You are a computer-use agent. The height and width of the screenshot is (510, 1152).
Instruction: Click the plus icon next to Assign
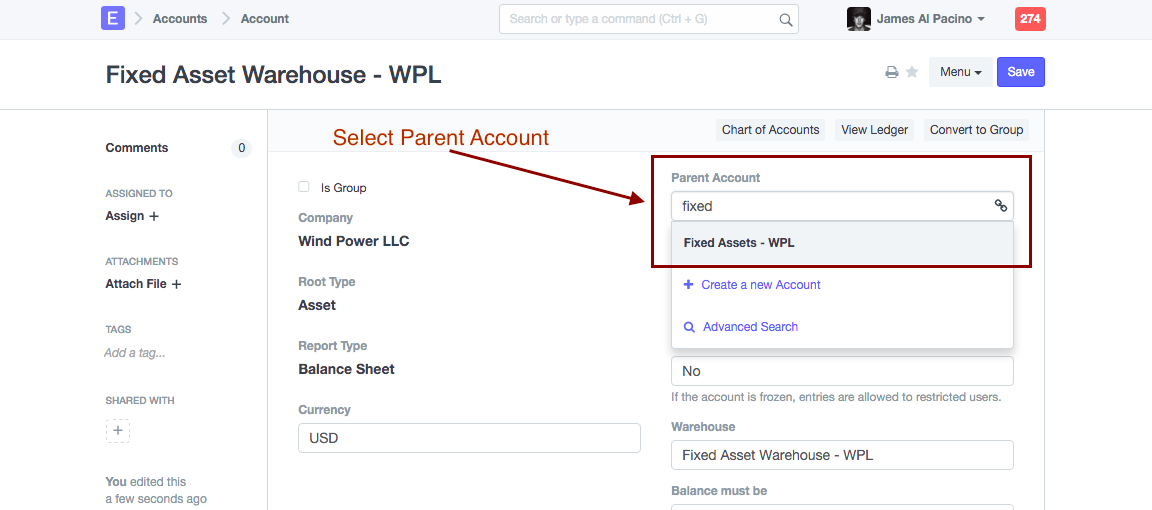pyautogui.click(x=154, y=216)
